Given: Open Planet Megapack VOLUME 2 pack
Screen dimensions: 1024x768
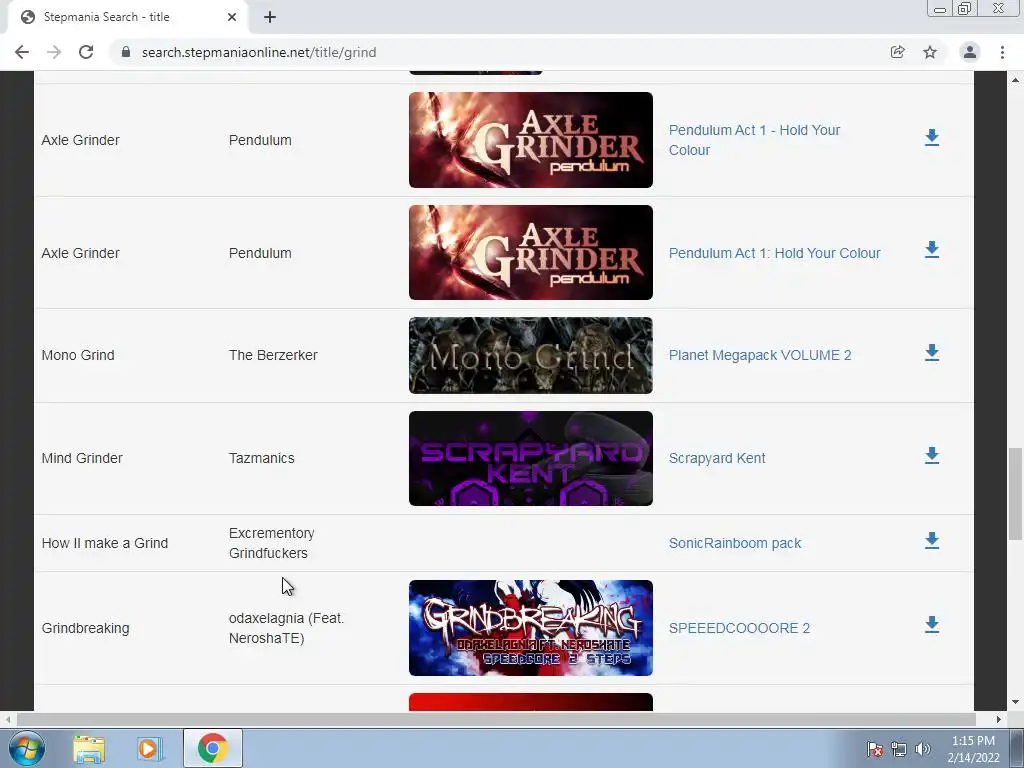Looking at the screenshot, I should click(760, 355).
